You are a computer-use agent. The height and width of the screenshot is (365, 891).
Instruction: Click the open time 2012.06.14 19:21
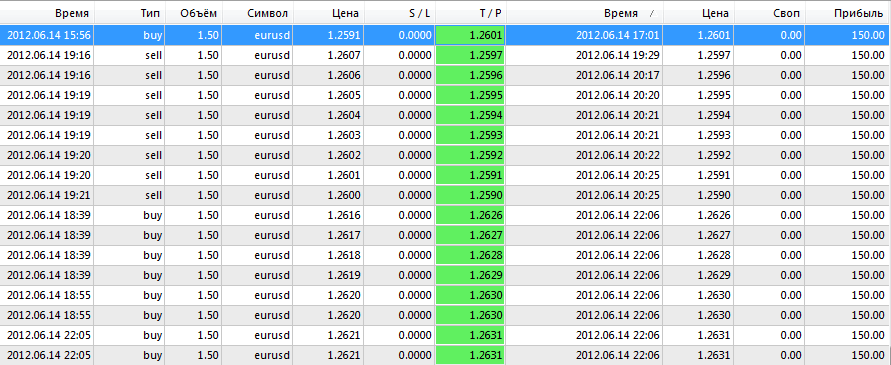pos(49,195)
